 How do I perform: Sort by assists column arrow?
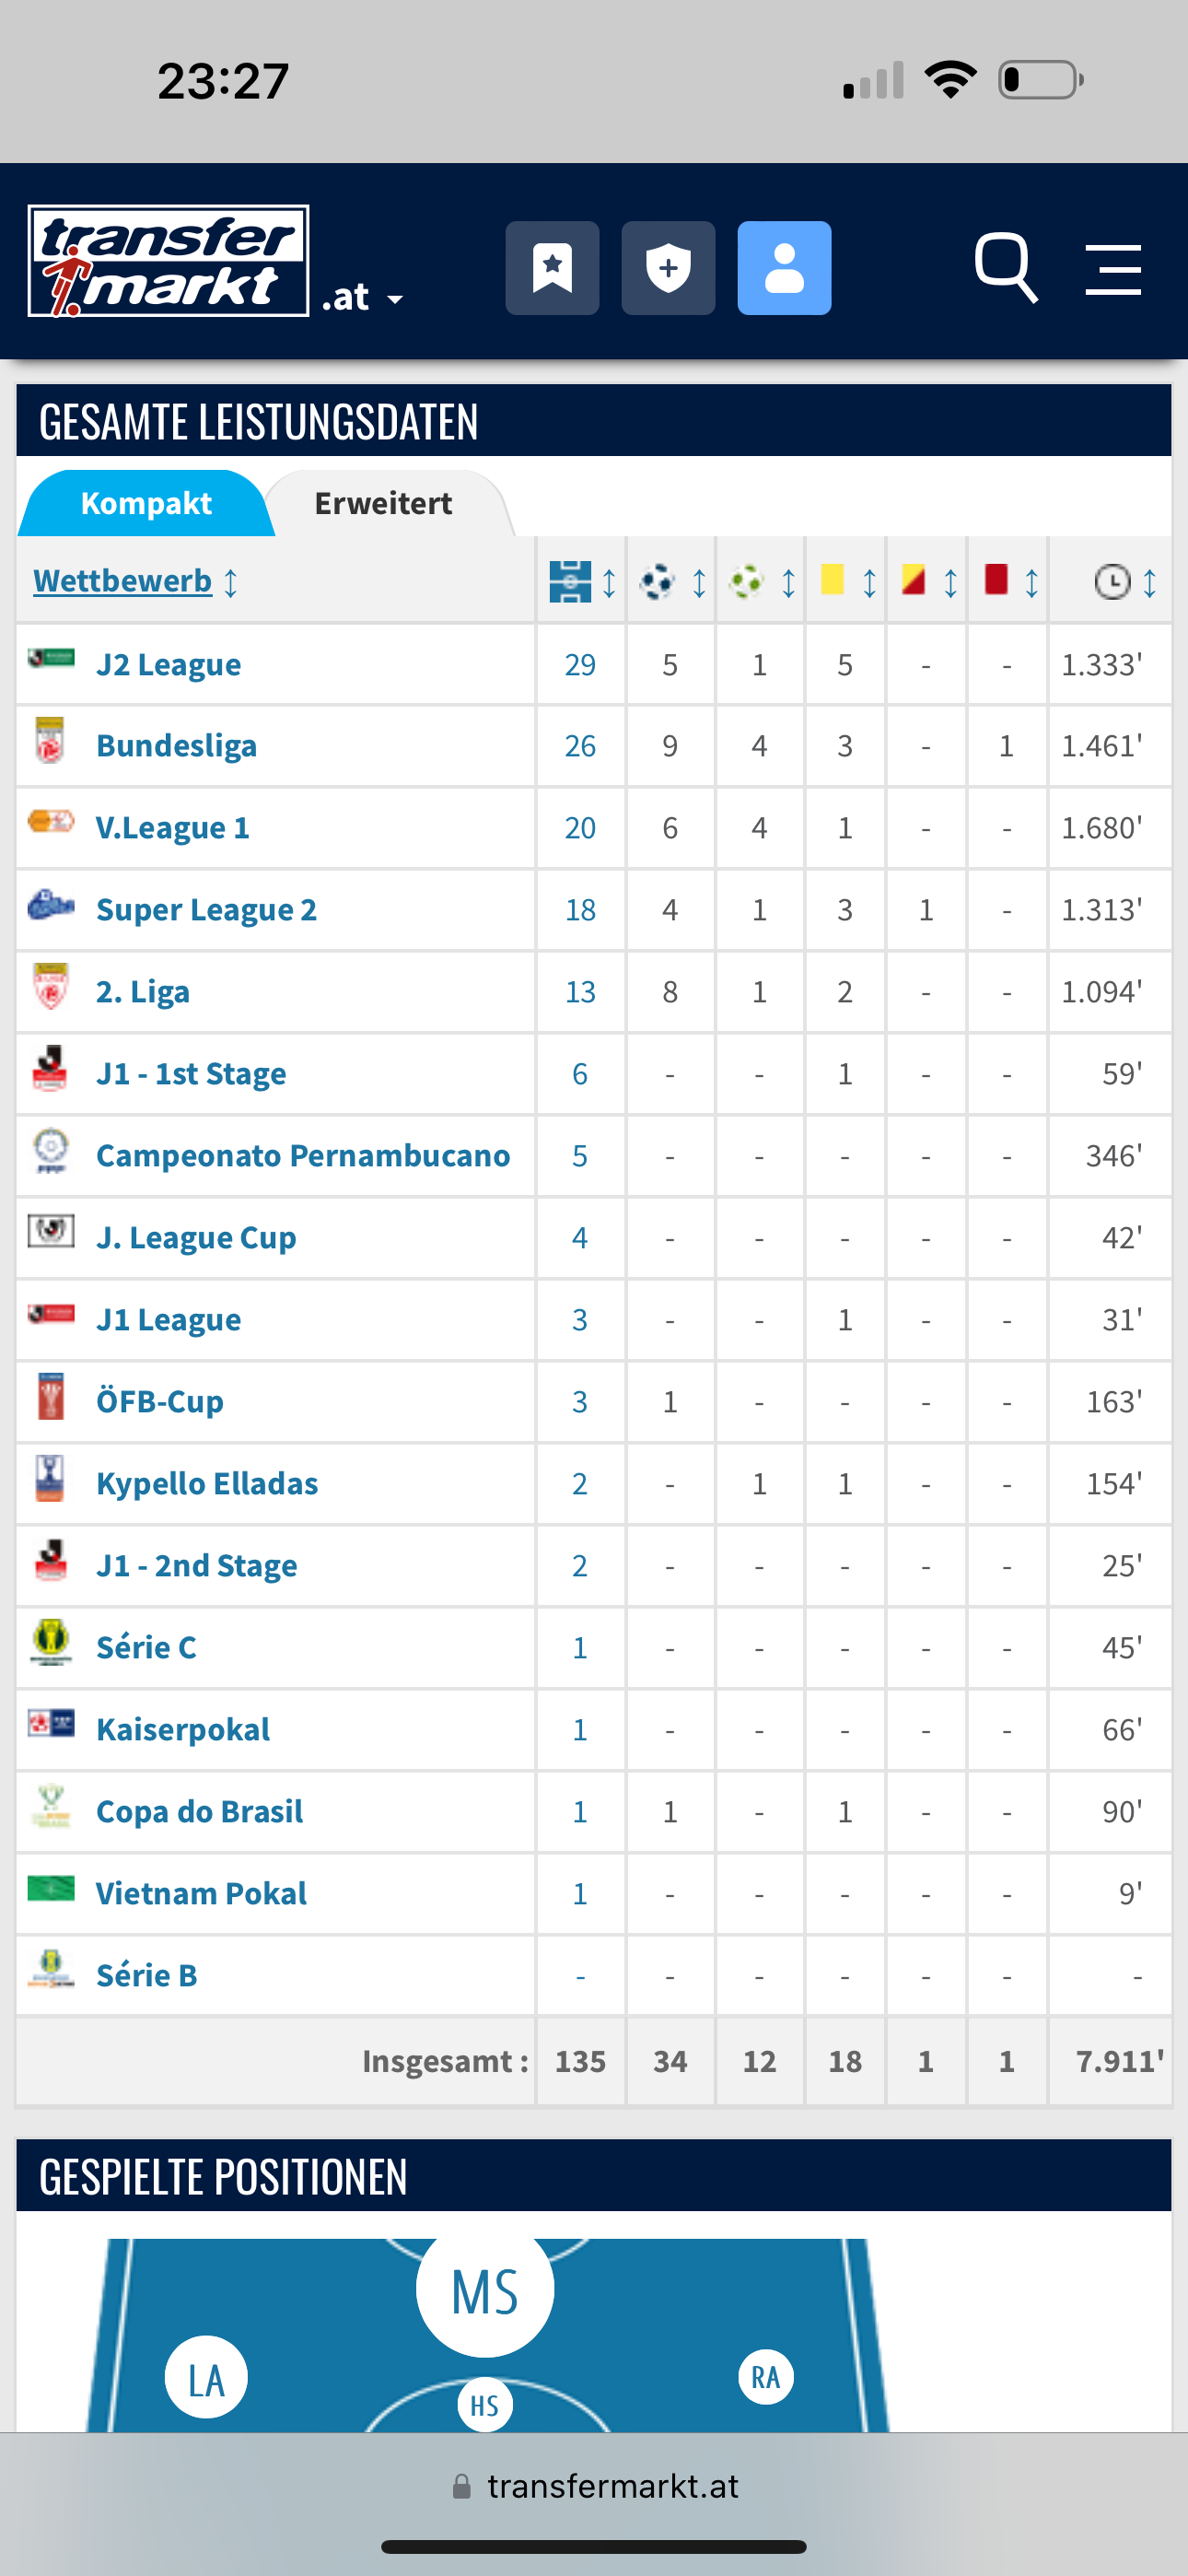789,582
